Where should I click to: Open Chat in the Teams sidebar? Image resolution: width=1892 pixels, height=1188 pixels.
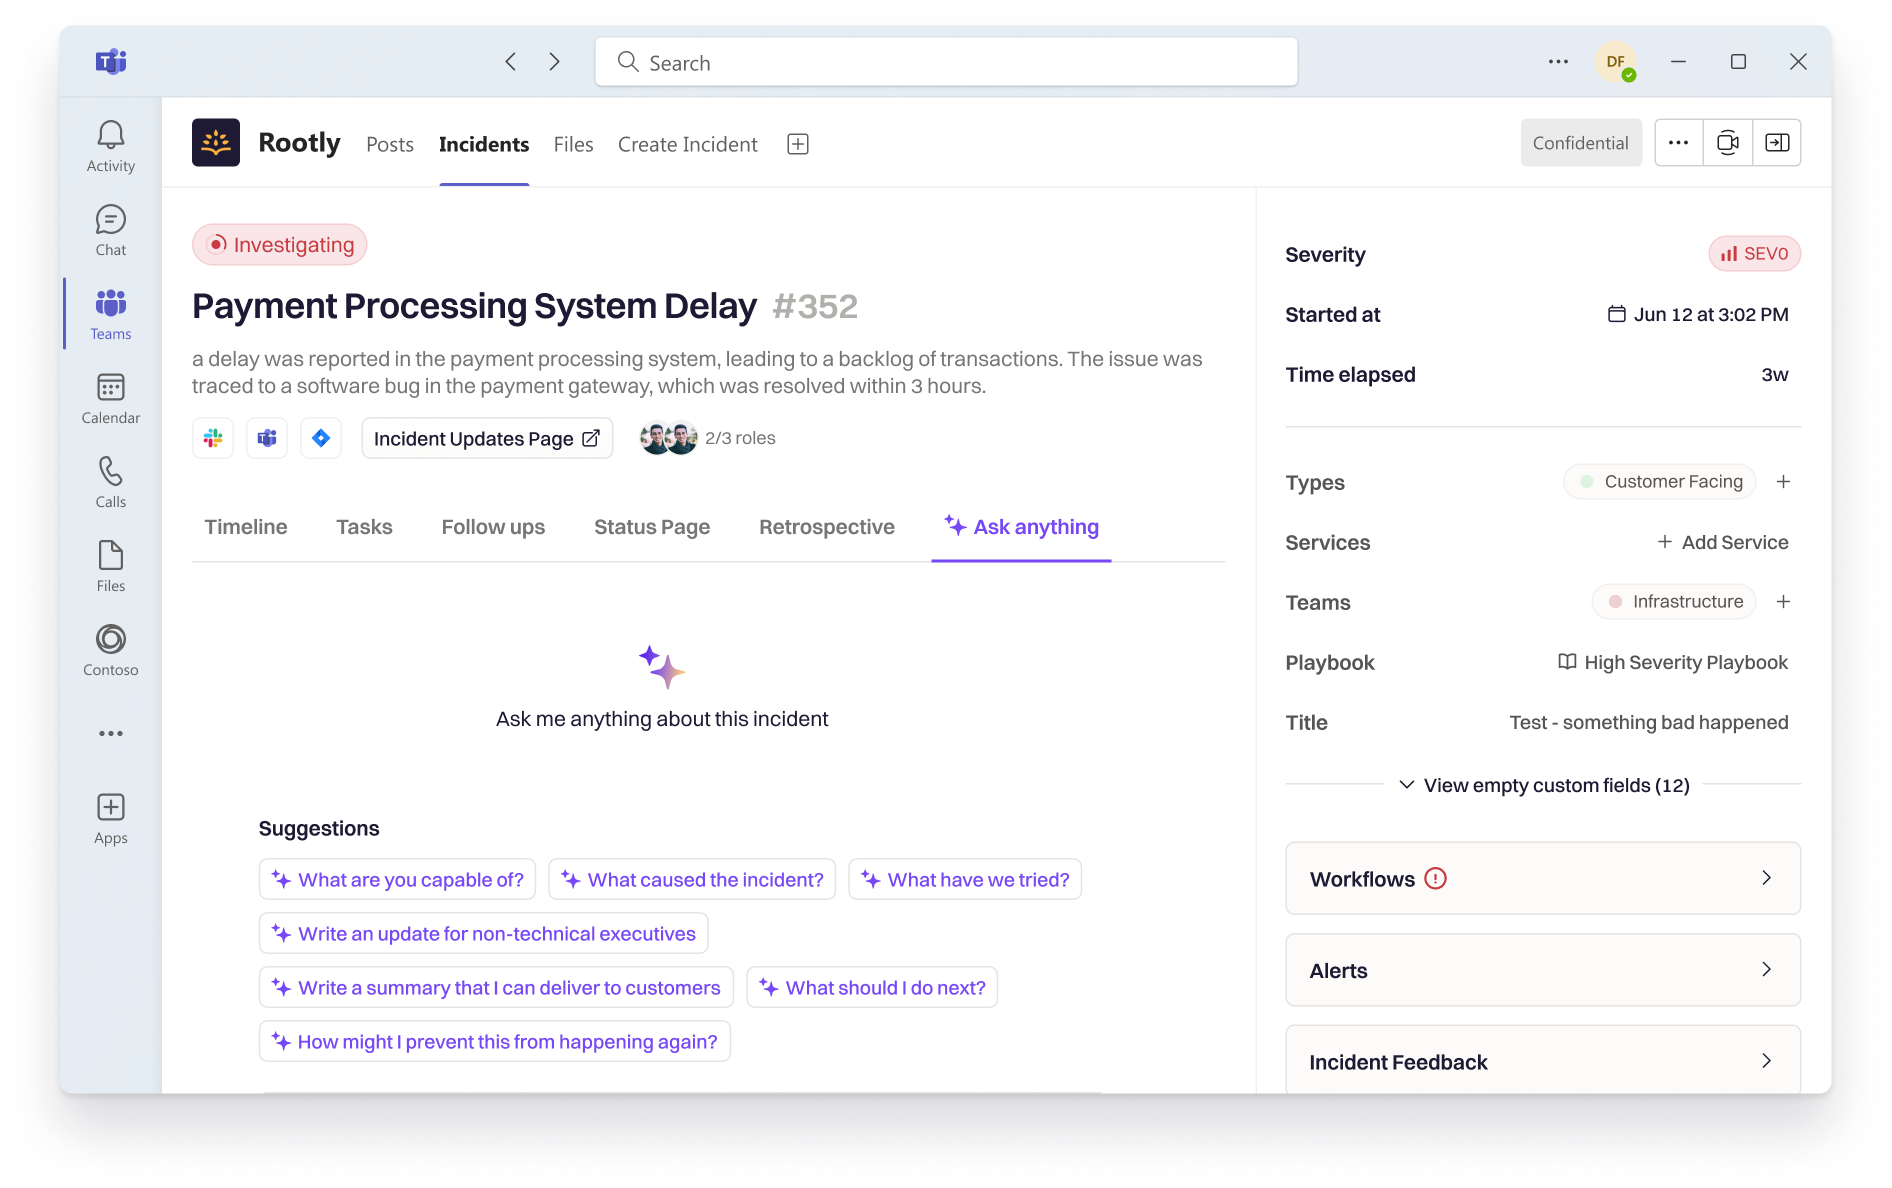click(x=110, y=231)
